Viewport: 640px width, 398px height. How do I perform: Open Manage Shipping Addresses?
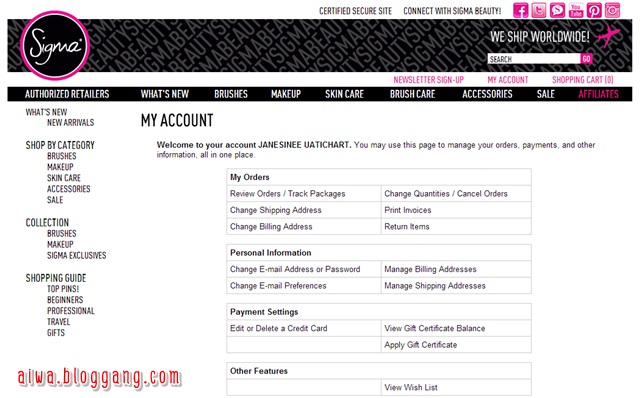(435, 286)
